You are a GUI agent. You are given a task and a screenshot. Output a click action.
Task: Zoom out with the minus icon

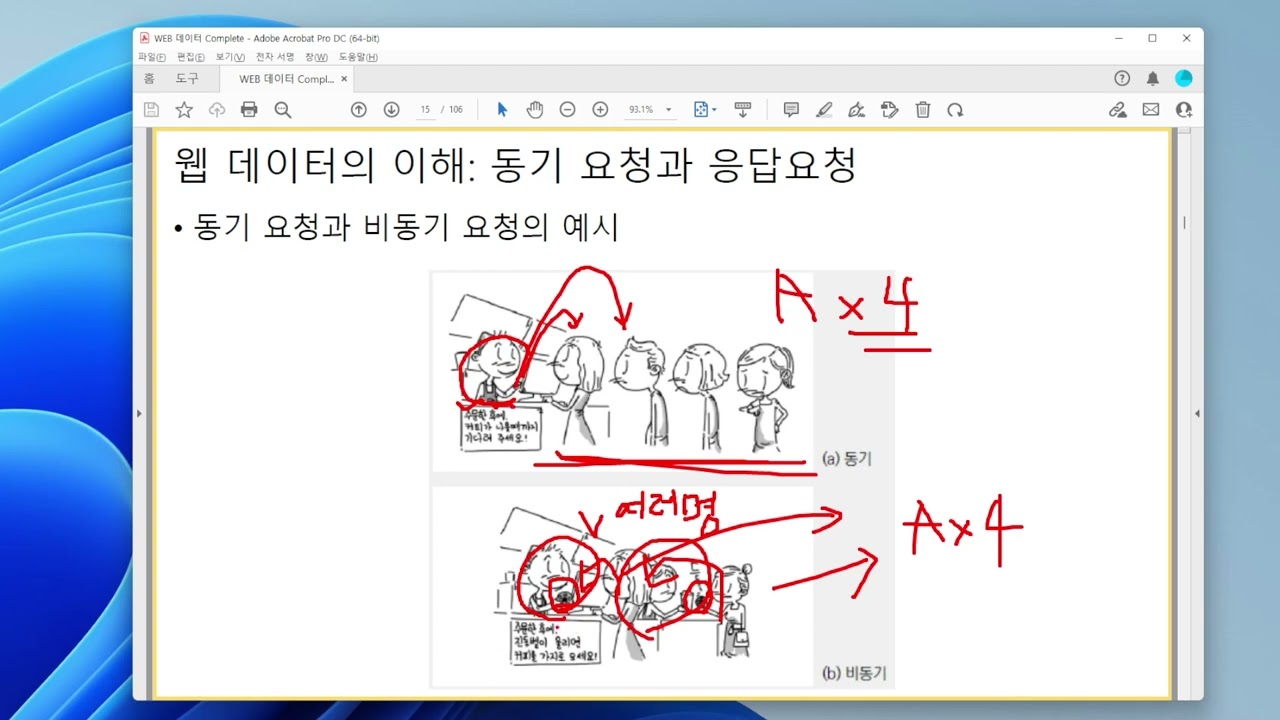[567, 109]
